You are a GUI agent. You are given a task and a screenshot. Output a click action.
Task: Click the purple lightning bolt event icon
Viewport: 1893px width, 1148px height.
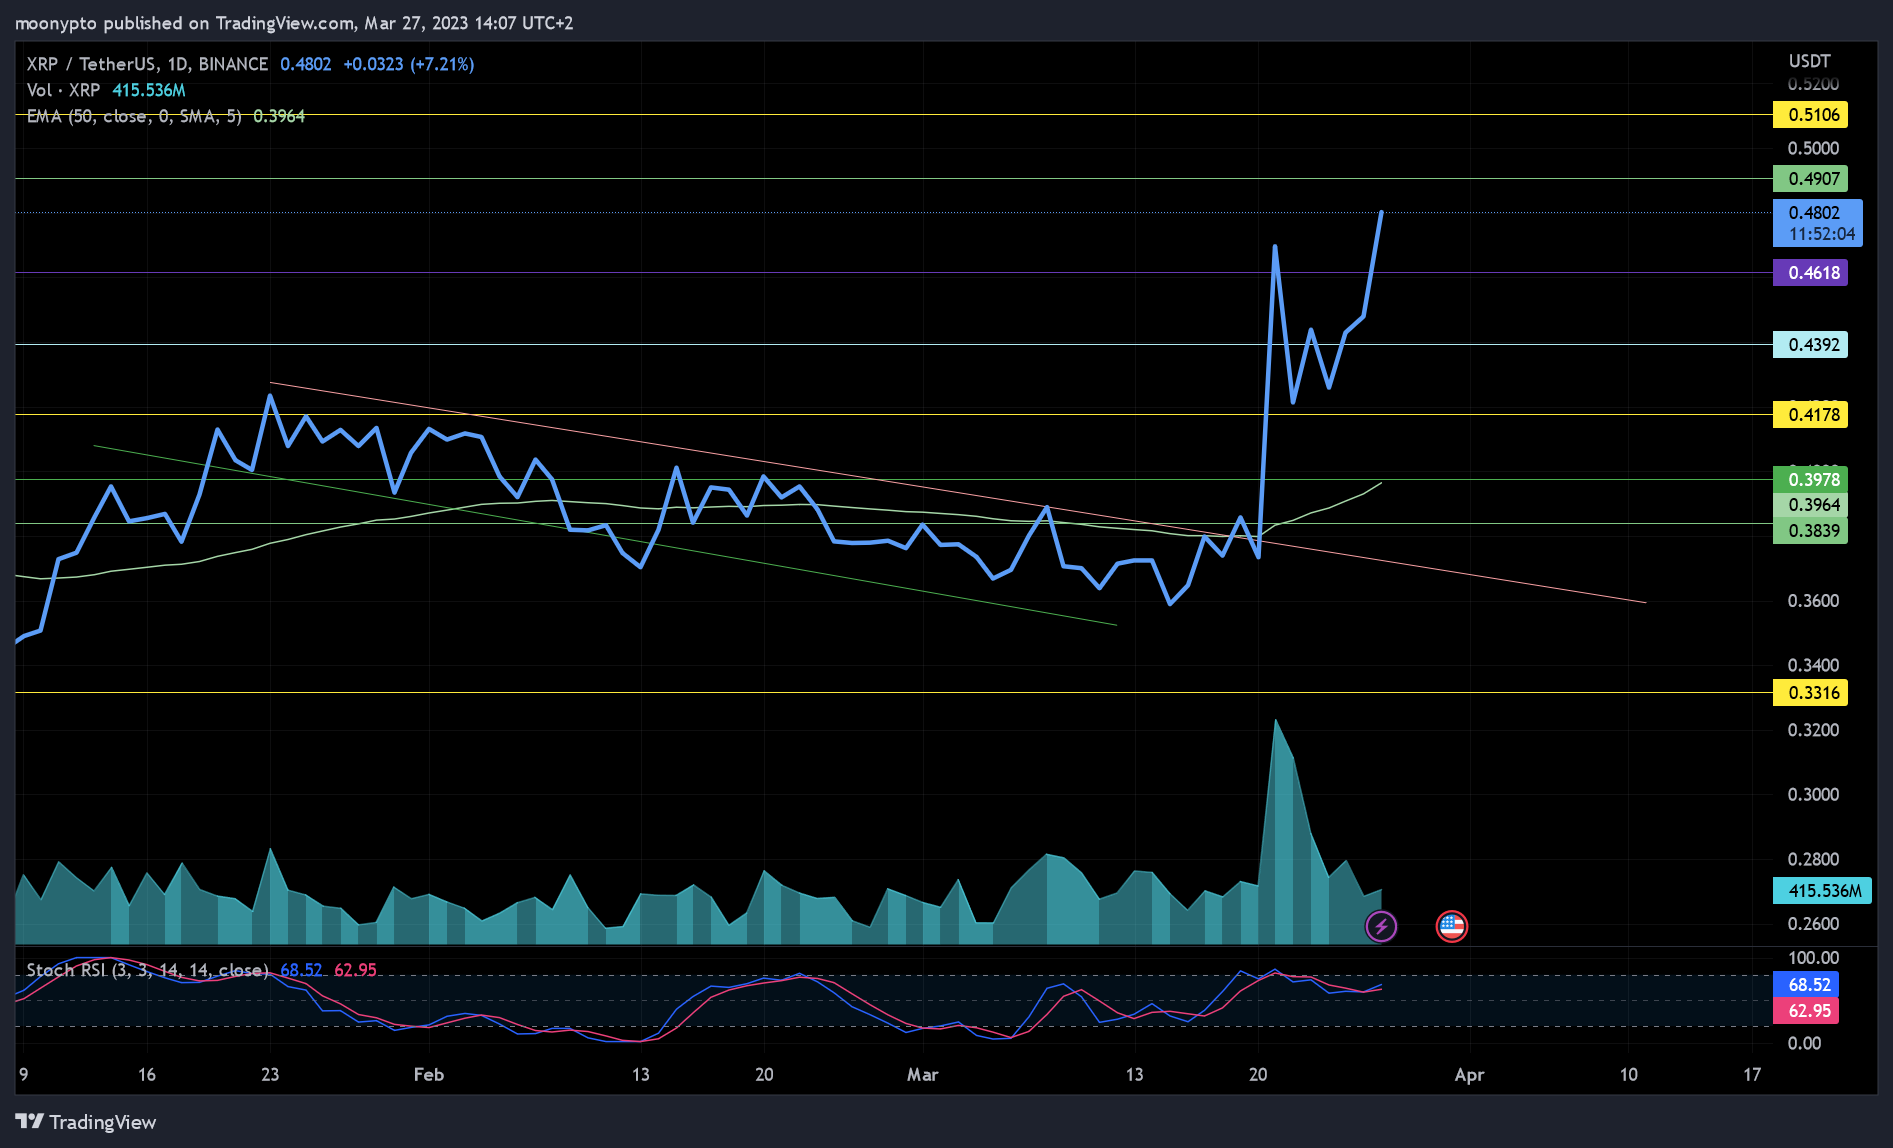pyautogui.click(x=1381, y=926)
